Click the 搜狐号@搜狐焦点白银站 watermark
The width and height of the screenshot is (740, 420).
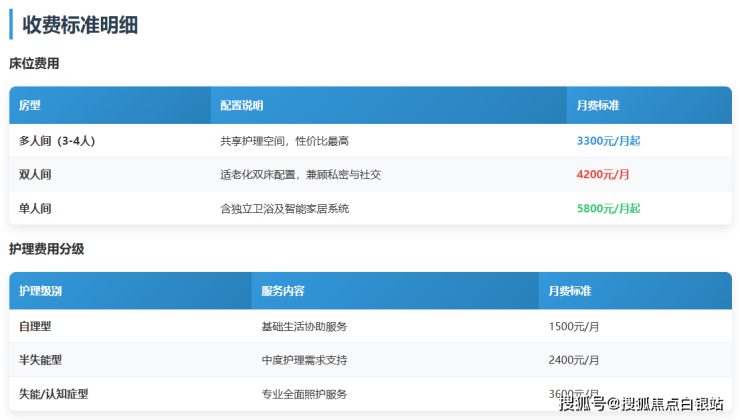[x=641, y=404]
